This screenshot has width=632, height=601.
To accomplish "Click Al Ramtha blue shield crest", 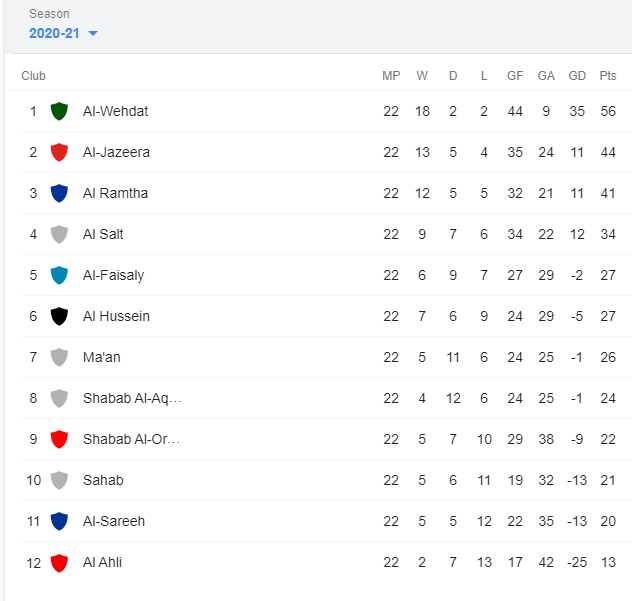I will pyautogui.click(x=59, y=193).
